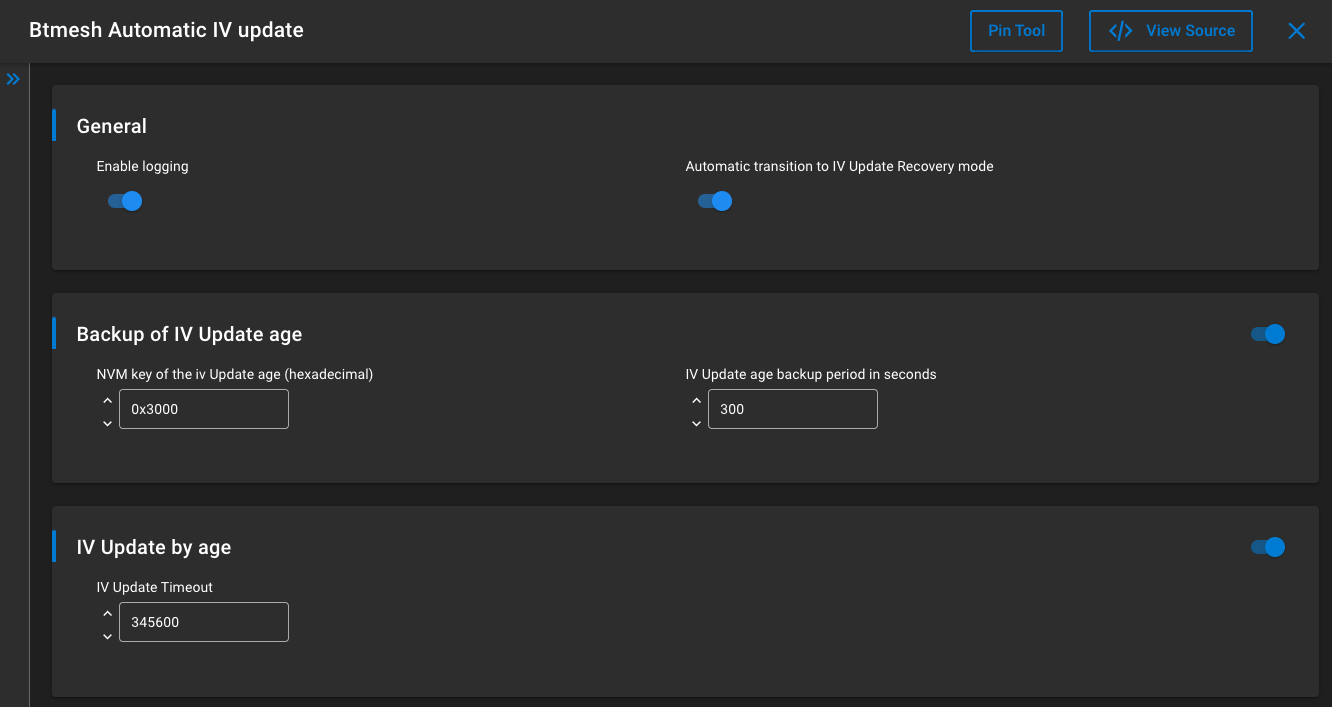Expand the collapsed sidebar using the chevron icon
This screenshot has width=1332, height=707.
click(13, 78)
